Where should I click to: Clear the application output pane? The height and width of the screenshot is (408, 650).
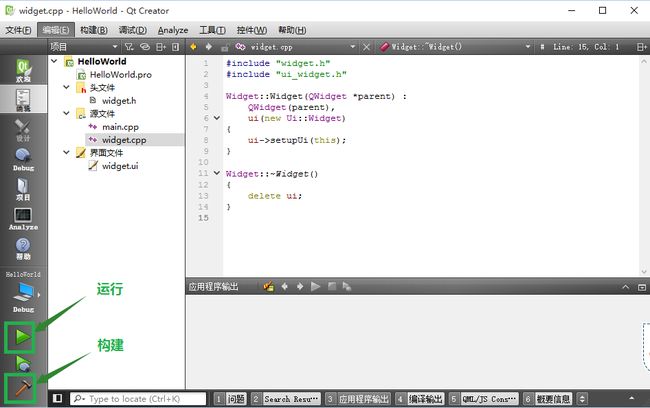[269, 287]
